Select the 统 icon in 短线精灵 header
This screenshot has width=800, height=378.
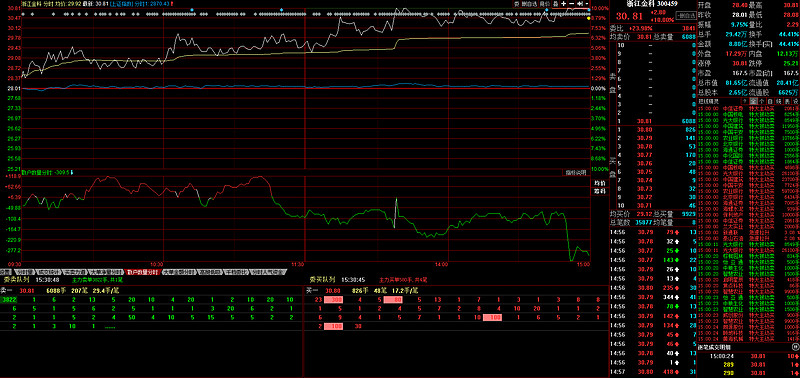pos(779,100)
